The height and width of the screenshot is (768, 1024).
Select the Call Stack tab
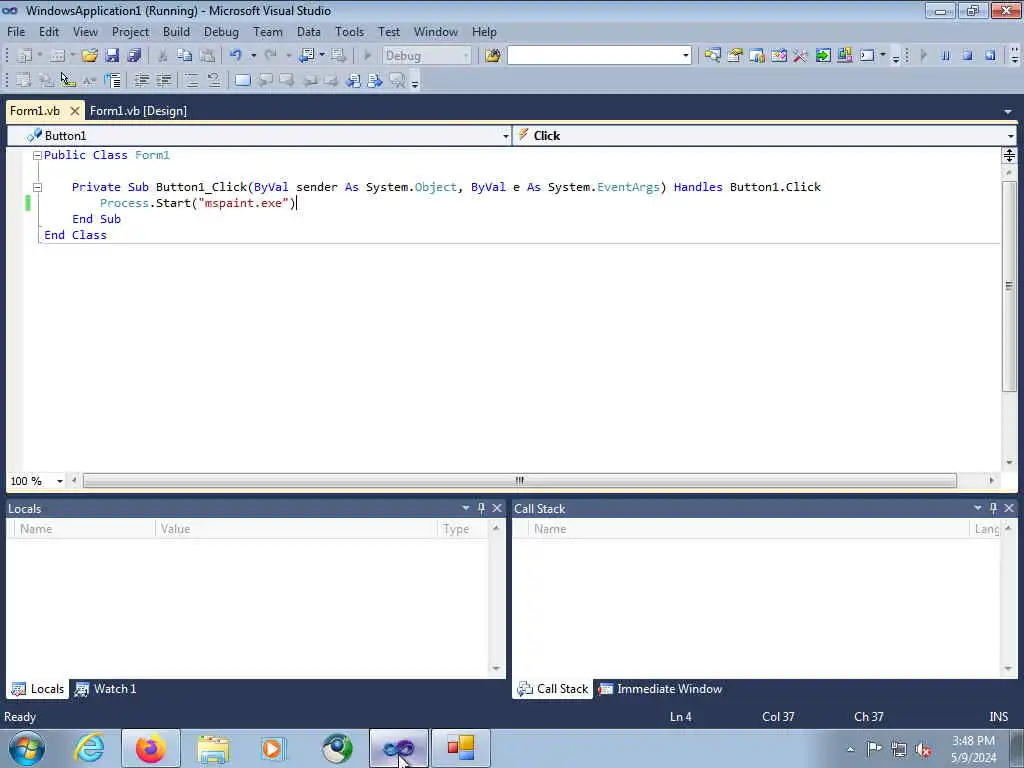pyautogui.click(x=552, y=689)
